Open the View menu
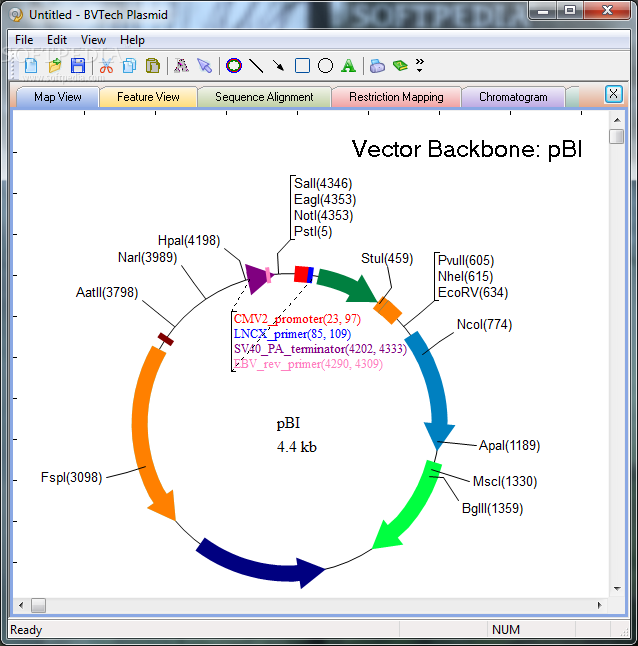638x646 pixels. (93, 40)
